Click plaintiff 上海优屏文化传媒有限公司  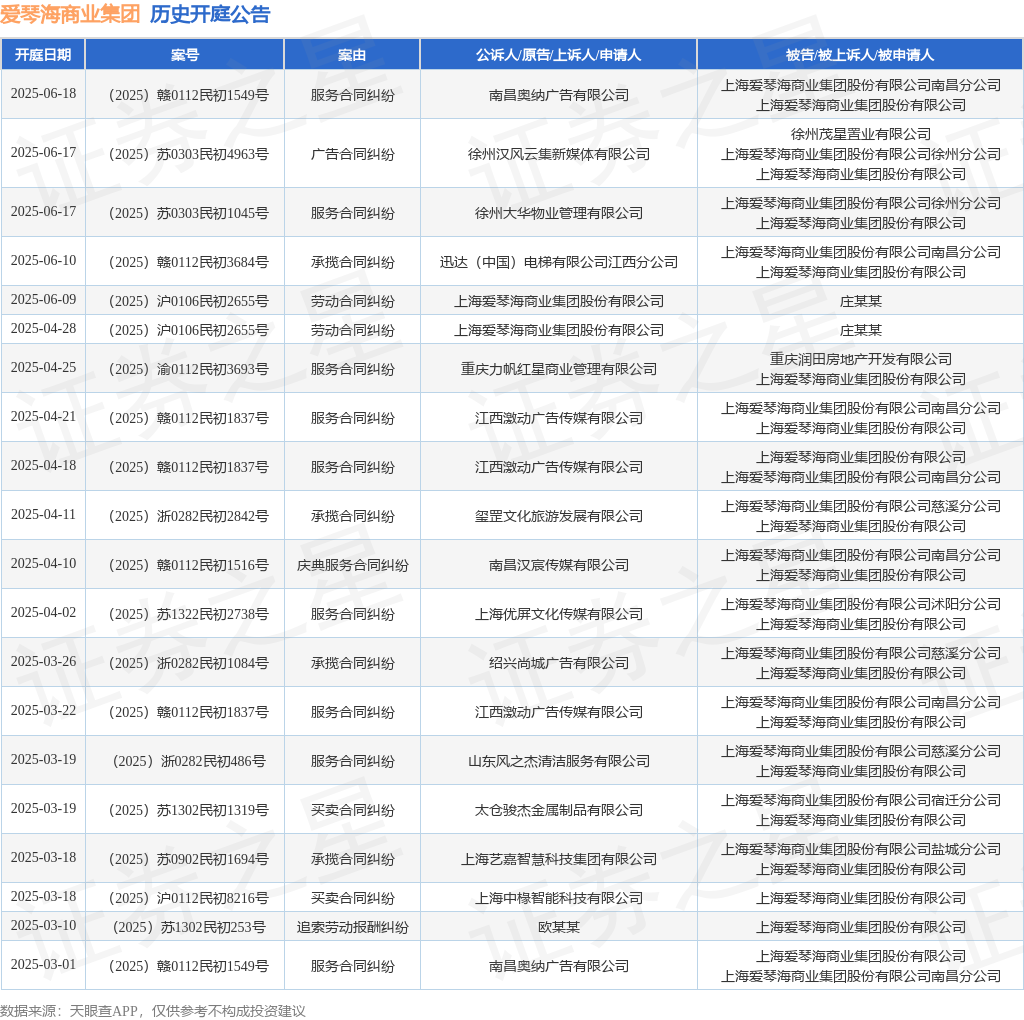point(559,614)
